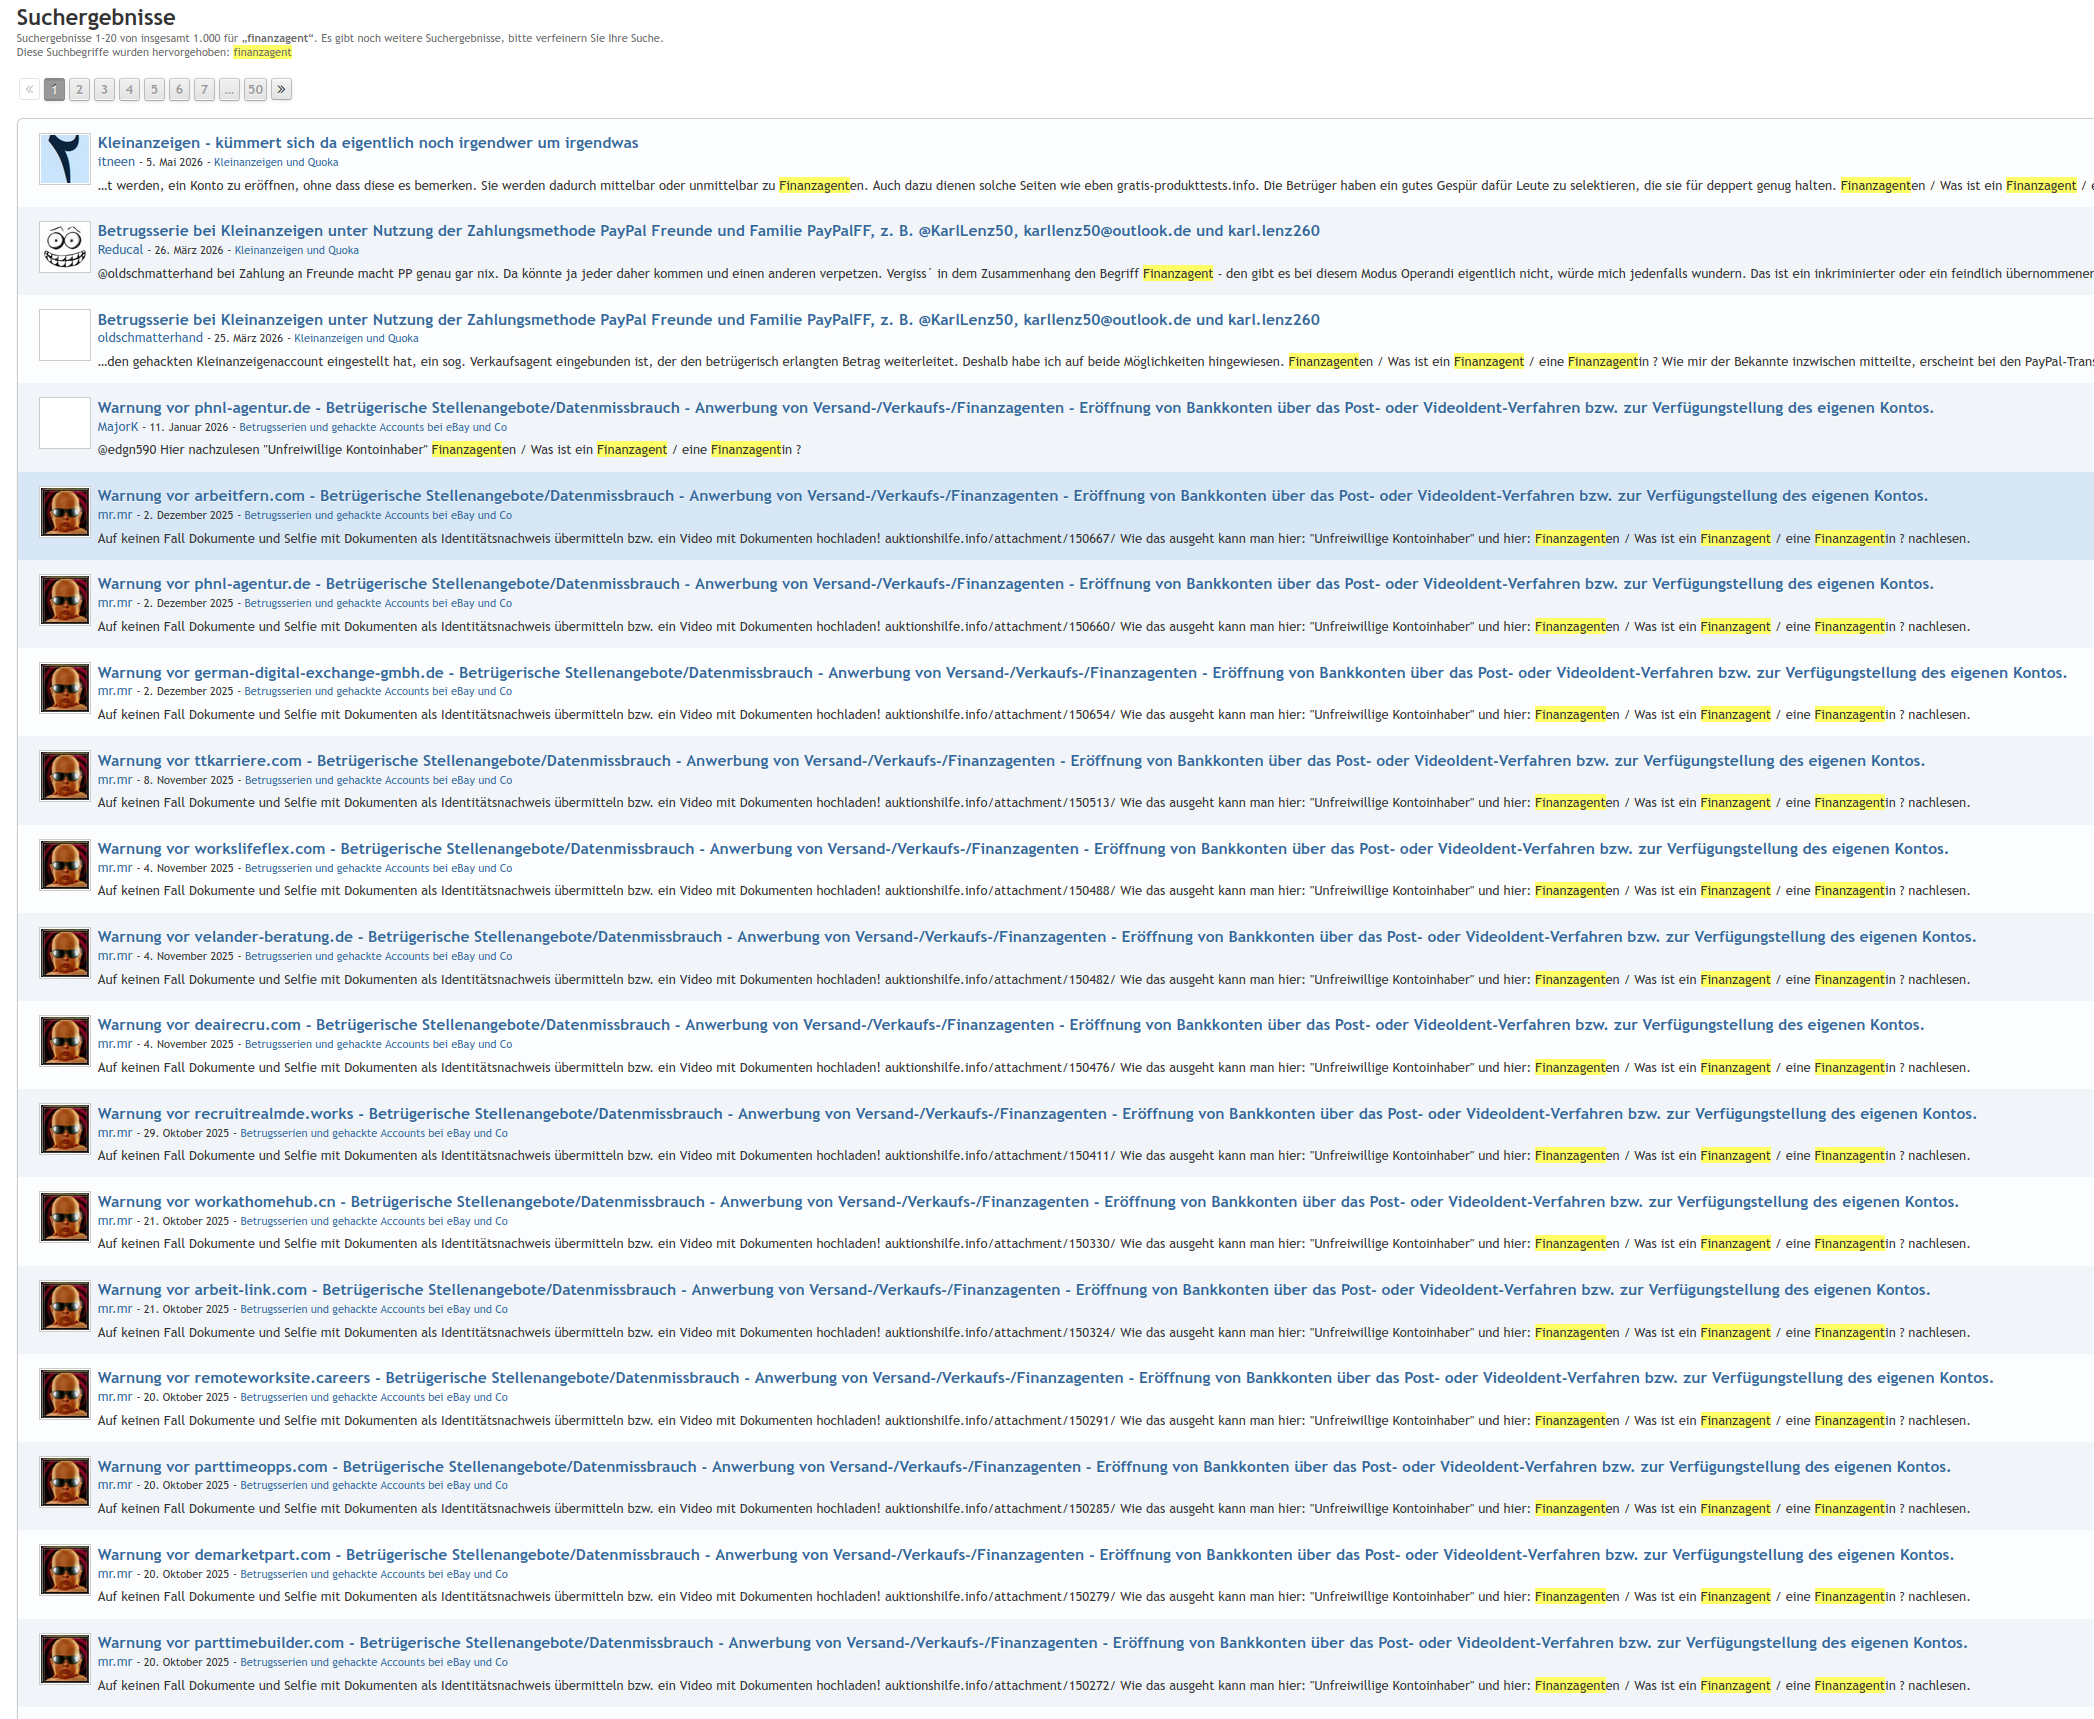Viewport: 2094px width, 1719px height.
Task: Click Reducal's grinning face avatar
Action: coord(65,247)
